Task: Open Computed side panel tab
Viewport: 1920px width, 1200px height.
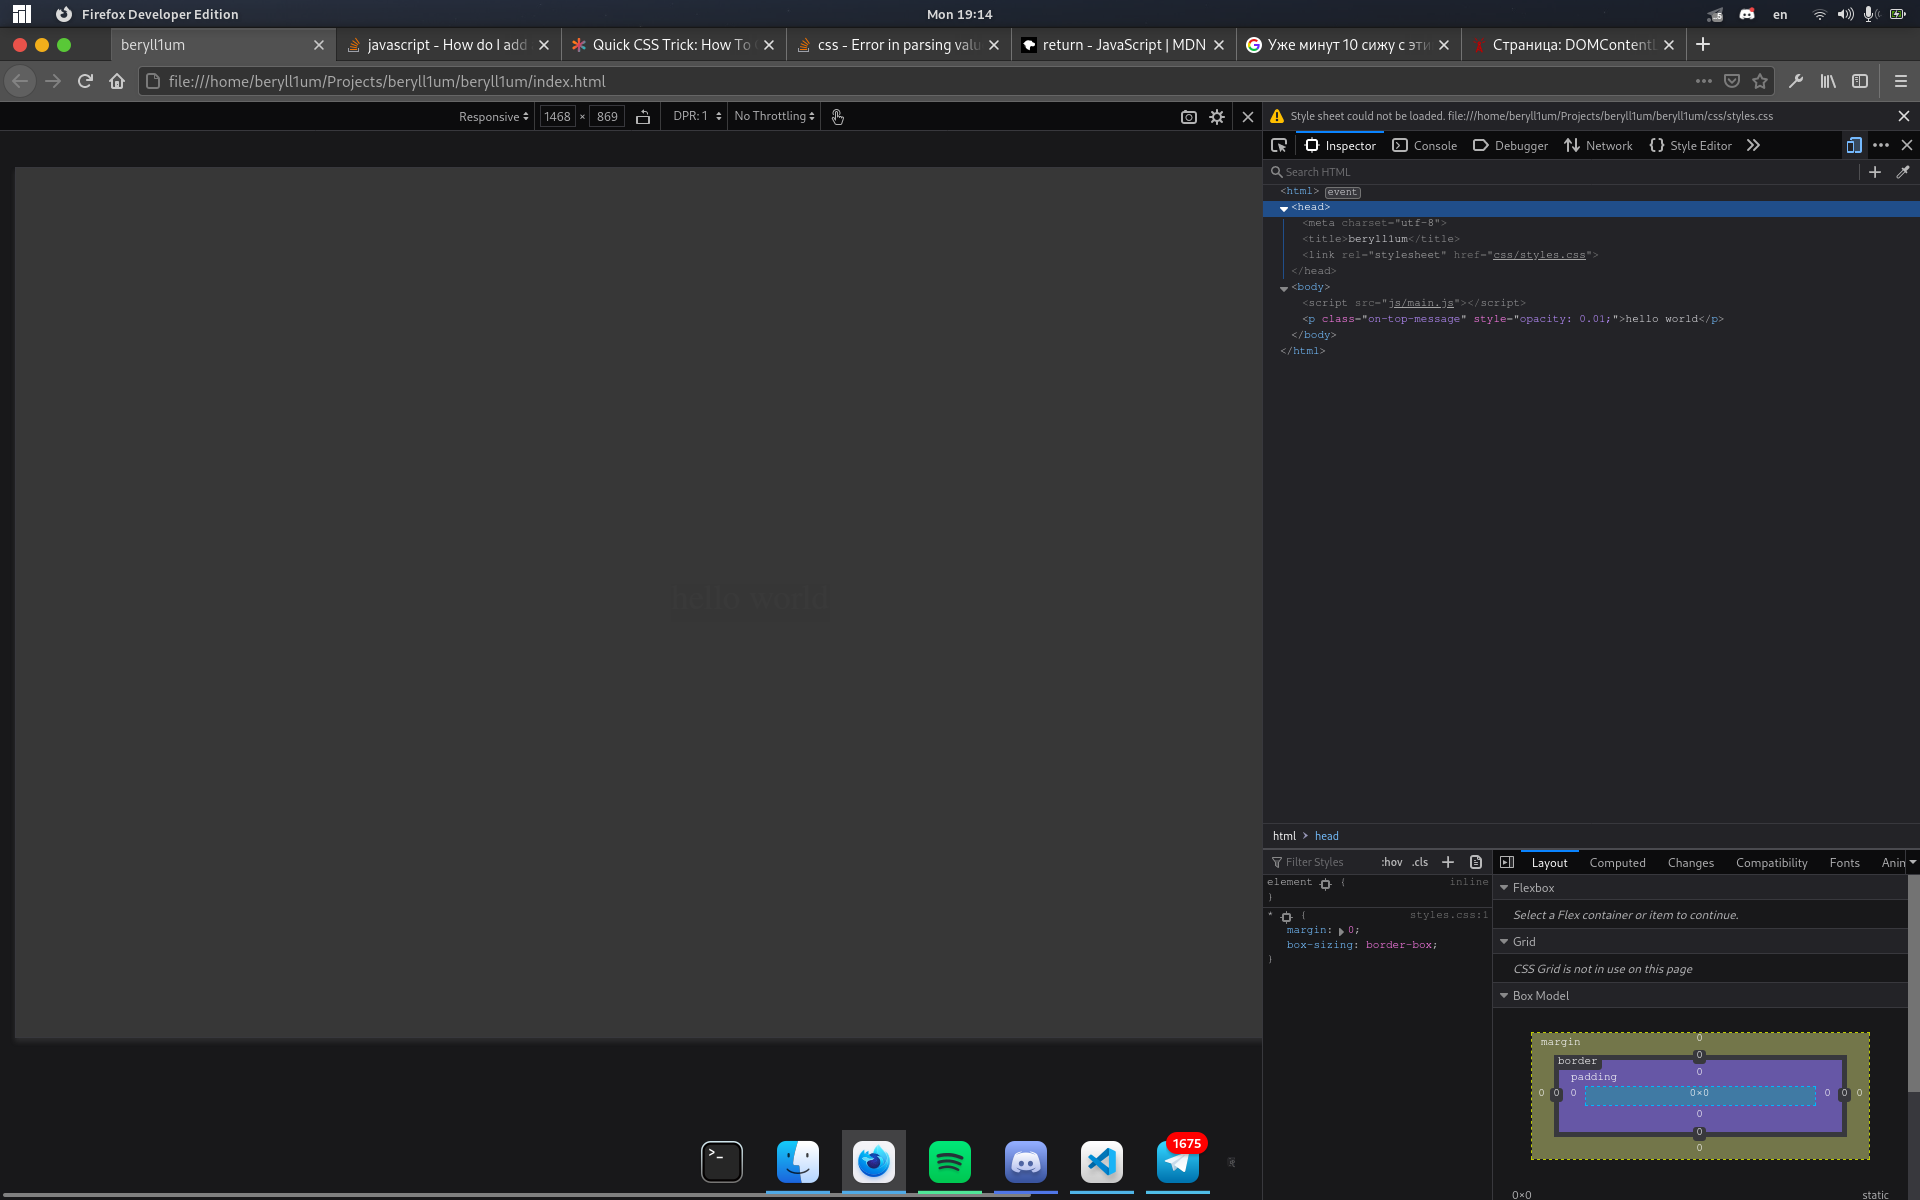Action: pos(1617,863)
